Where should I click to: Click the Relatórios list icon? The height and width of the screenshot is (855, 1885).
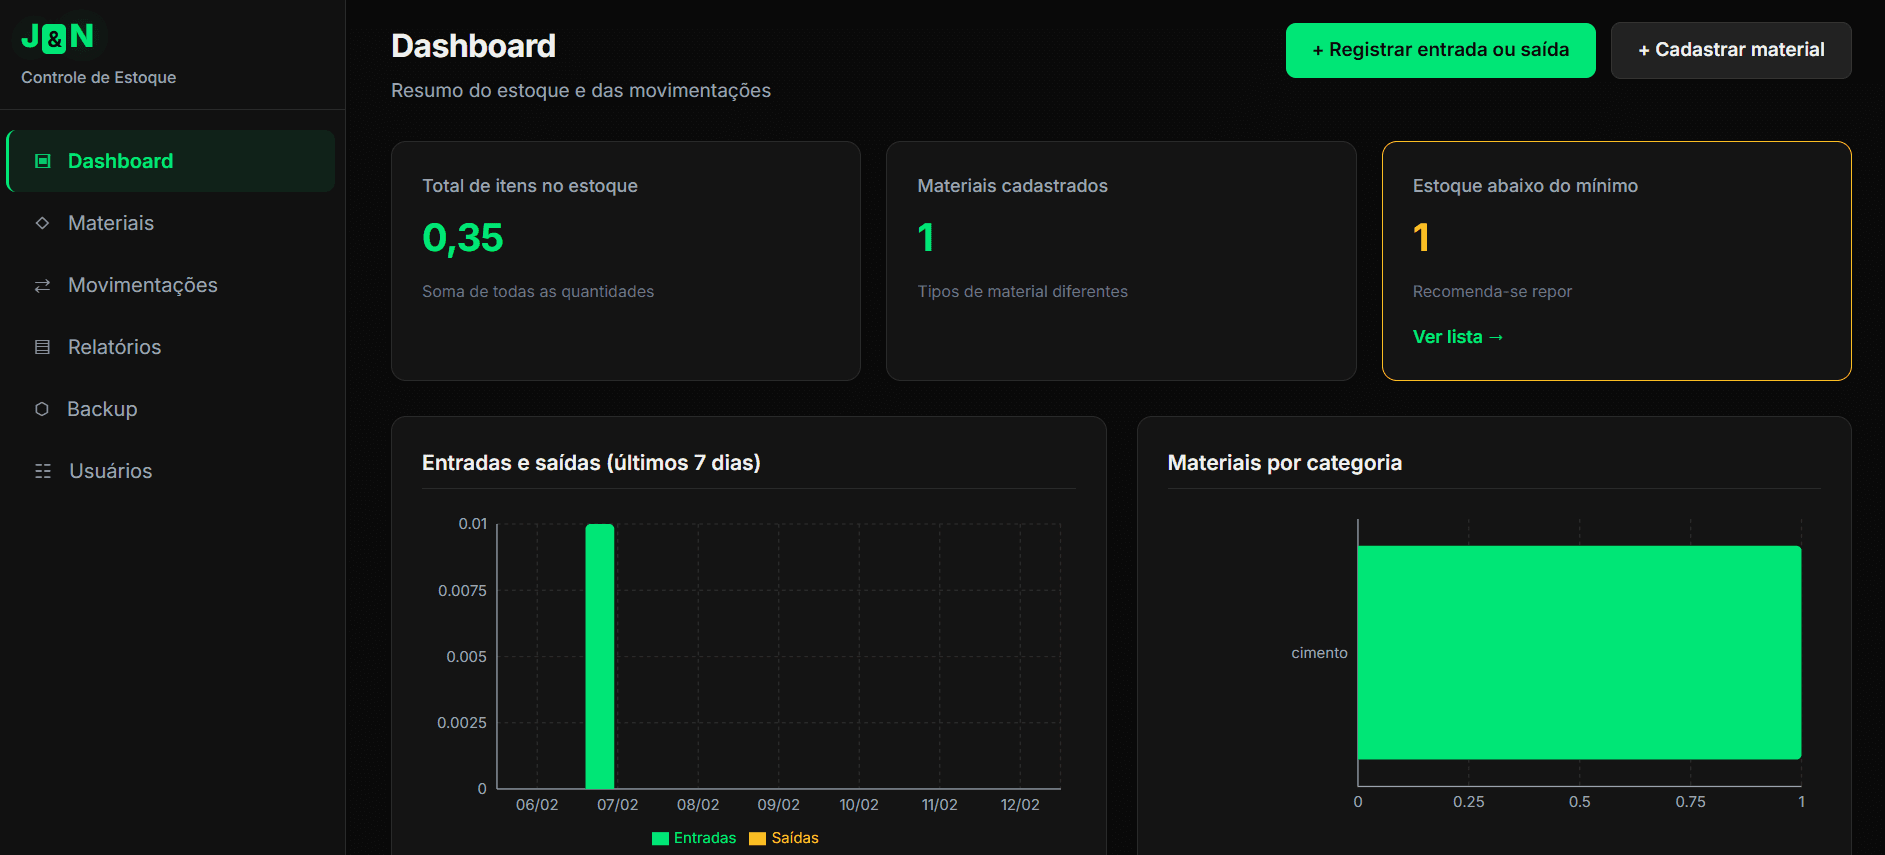(42, 347)
